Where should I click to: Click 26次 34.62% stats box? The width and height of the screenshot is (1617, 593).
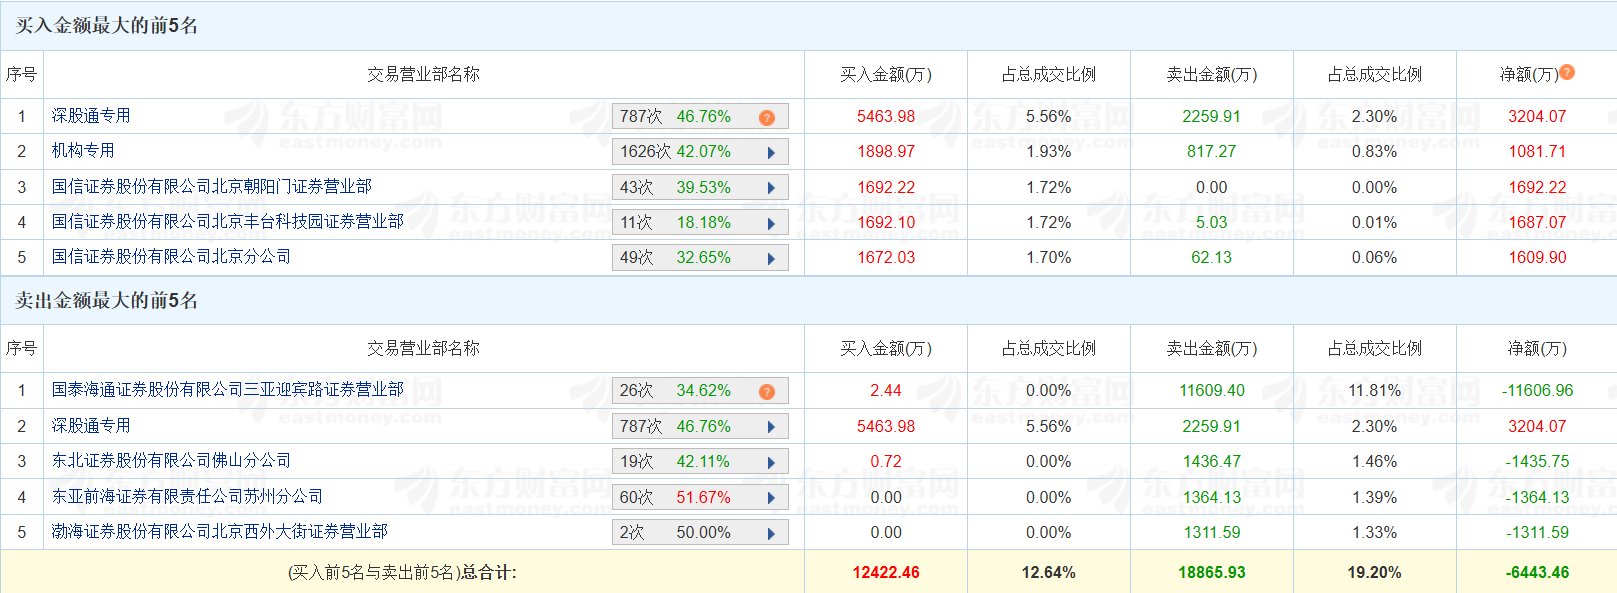700,391
